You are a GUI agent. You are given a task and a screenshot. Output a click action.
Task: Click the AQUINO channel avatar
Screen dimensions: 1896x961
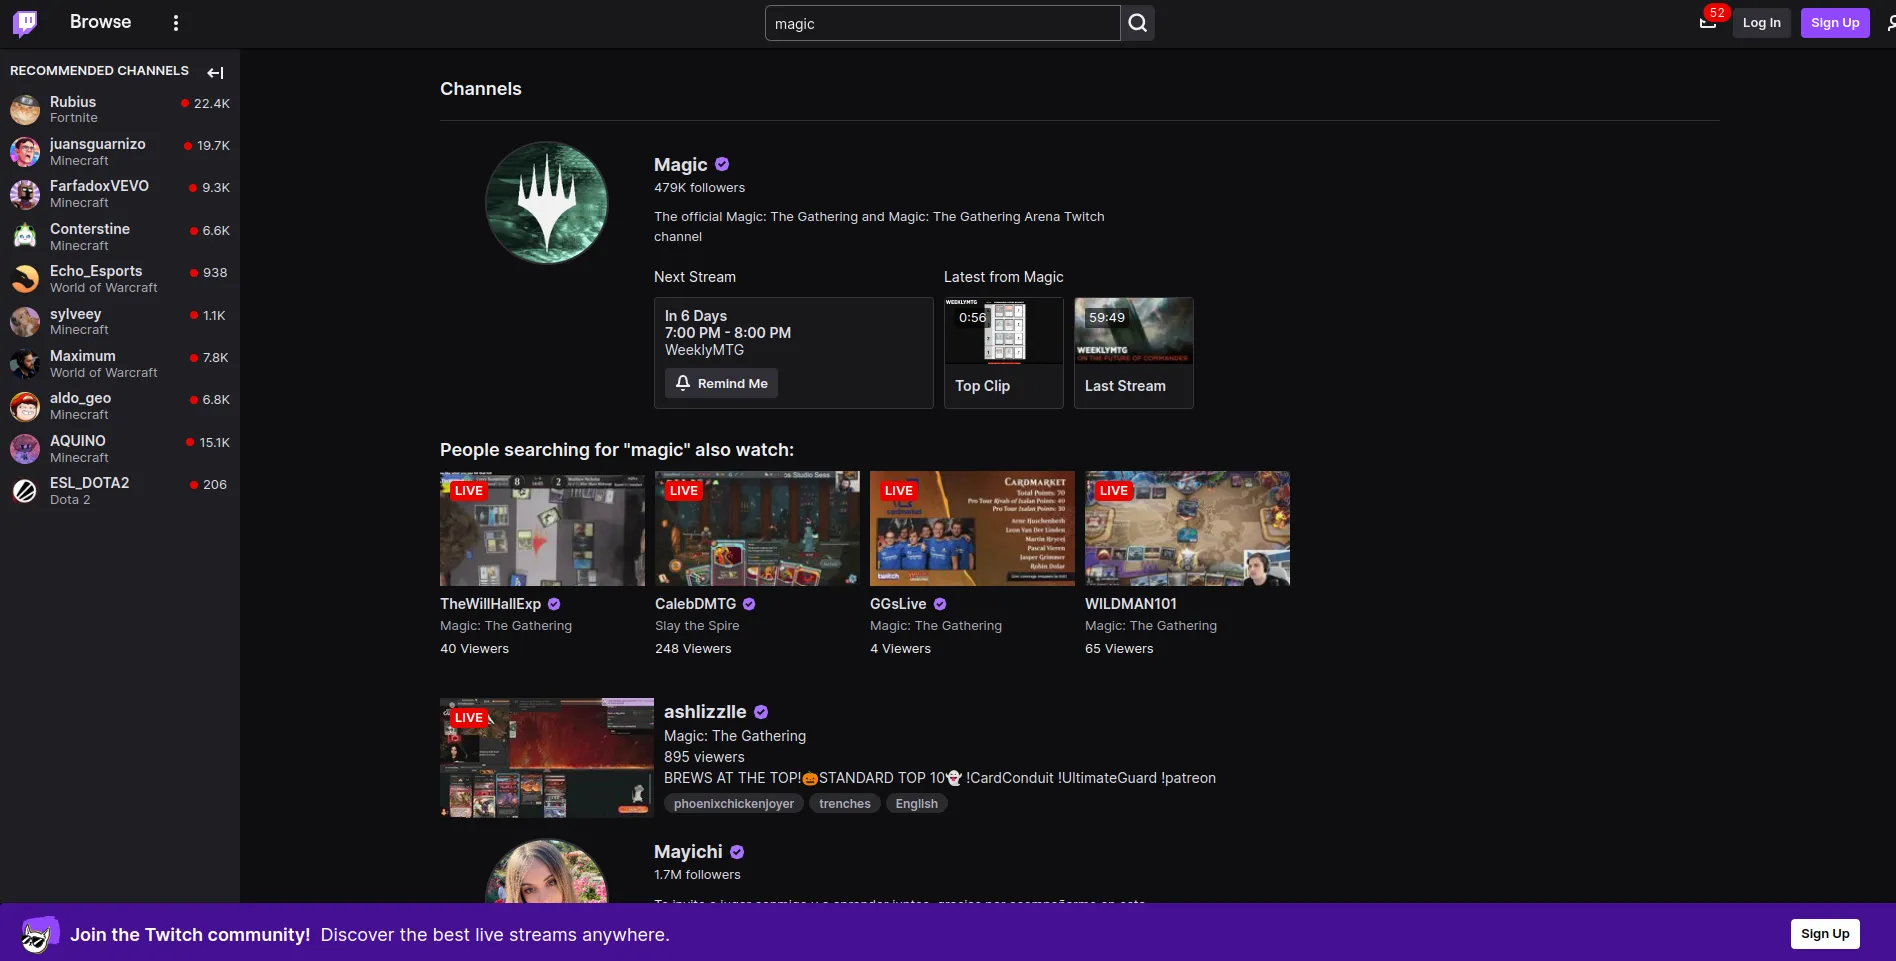click(25, 448)
